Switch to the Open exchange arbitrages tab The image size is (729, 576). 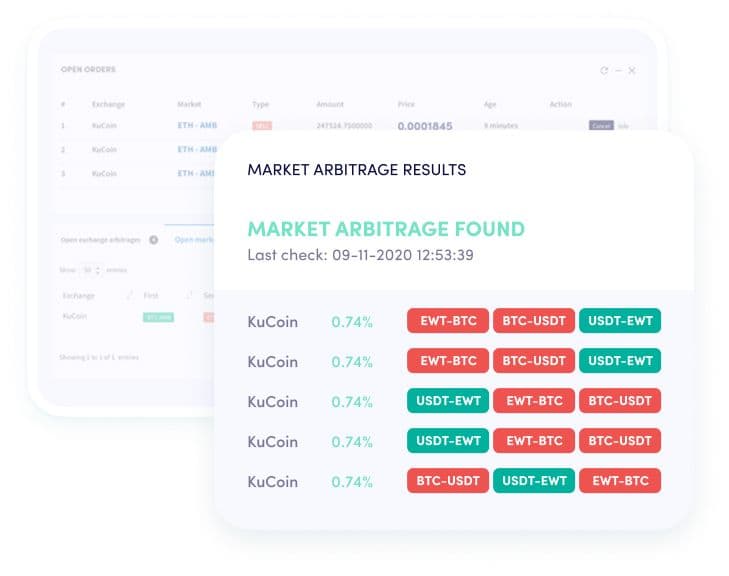pyautogui.click(x=100, y=240)
